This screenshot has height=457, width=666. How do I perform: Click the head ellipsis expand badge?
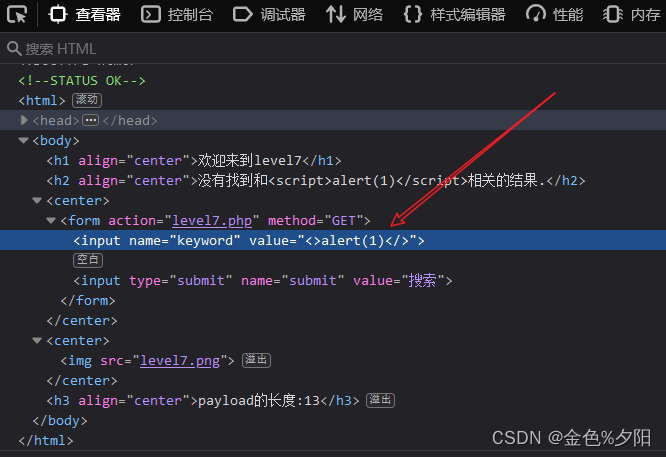tap(90, 120)
